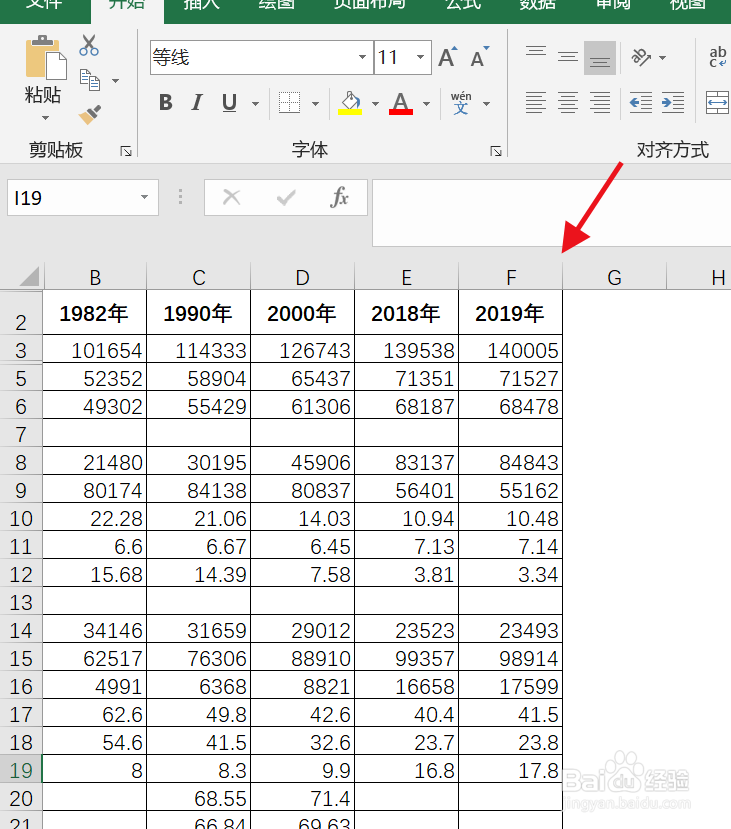
Task: Apply red font color
Action: (x=401, y=103)
